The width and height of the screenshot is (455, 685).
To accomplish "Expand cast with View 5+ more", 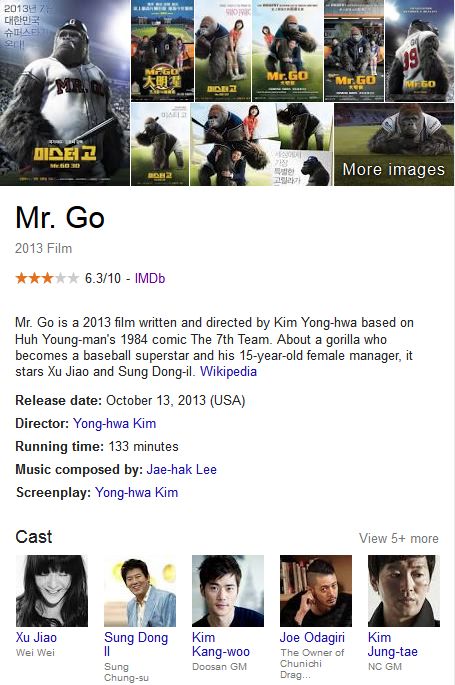I will (x=399, y=538).
